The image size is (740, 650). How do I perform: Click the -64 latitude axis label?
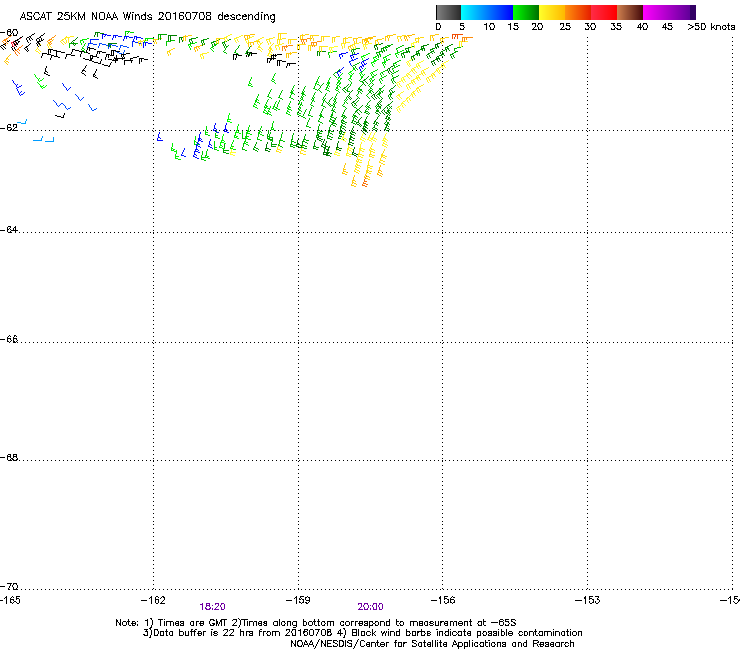click(9, 230)
